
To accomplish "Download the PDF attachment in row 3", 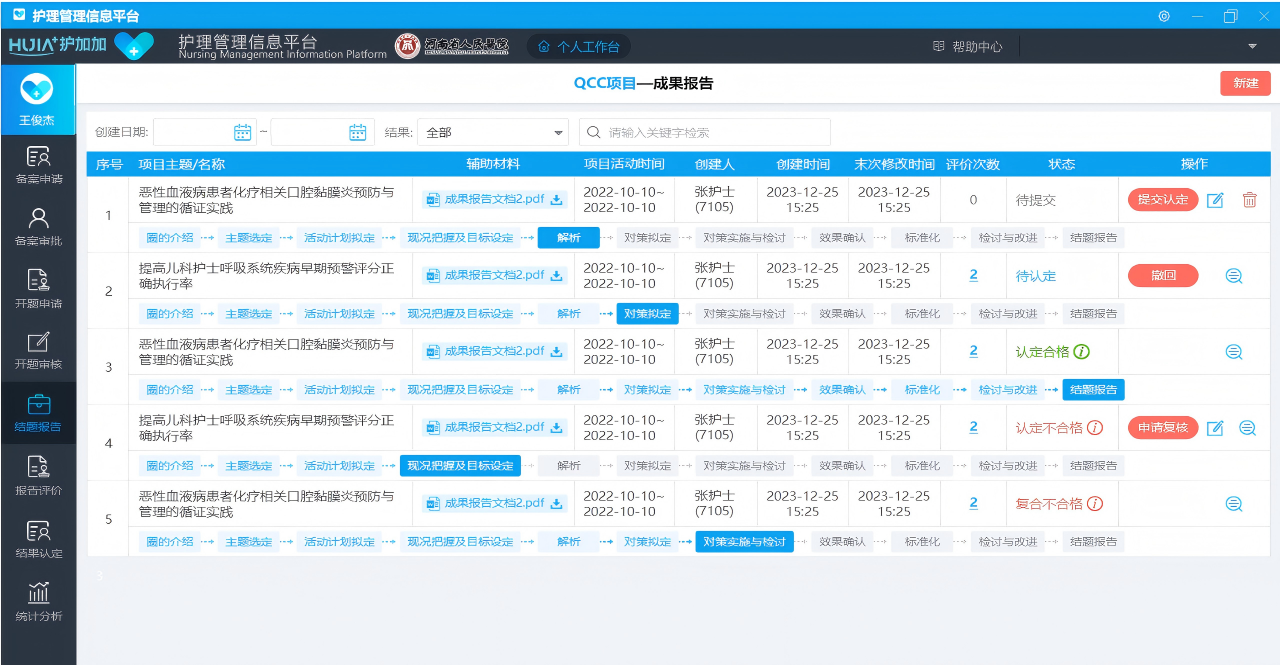I will [x=556, y=352].
